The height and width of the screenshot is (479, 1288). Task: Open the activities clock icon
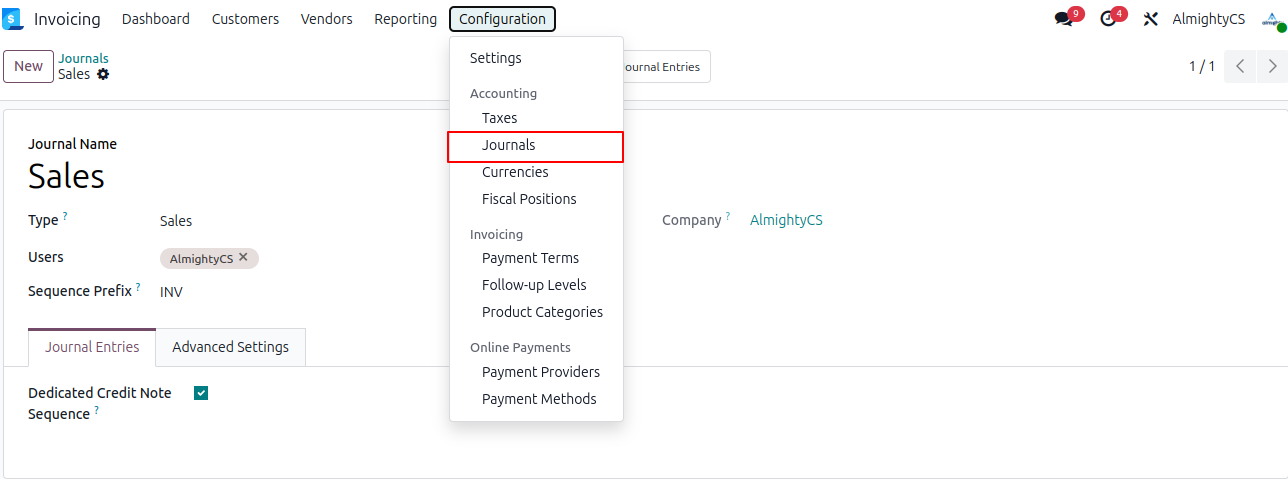click(1107, 19)
